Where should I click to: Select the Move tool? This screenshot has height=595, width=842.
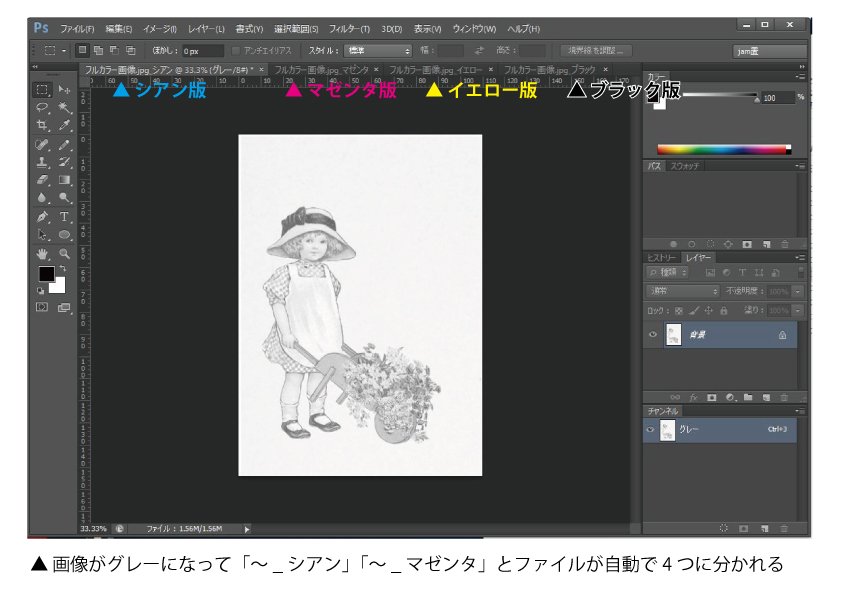(64, 90)
